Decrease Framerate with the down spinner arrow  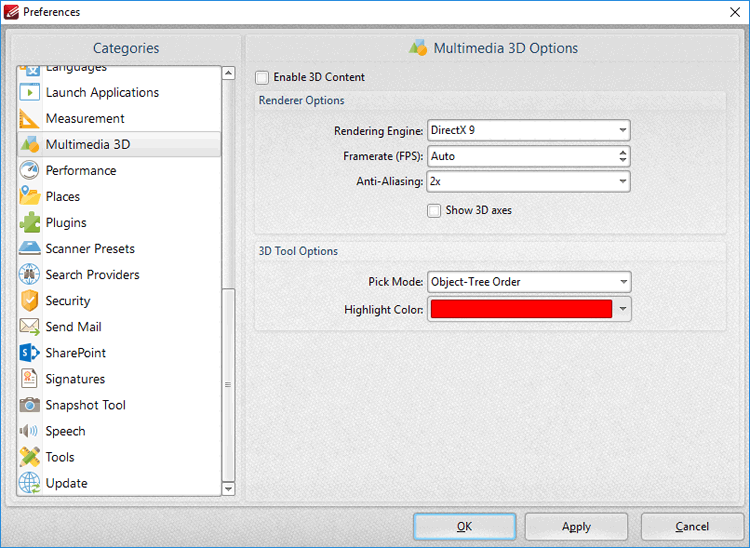pyautogui.click(x=623, y=160)
